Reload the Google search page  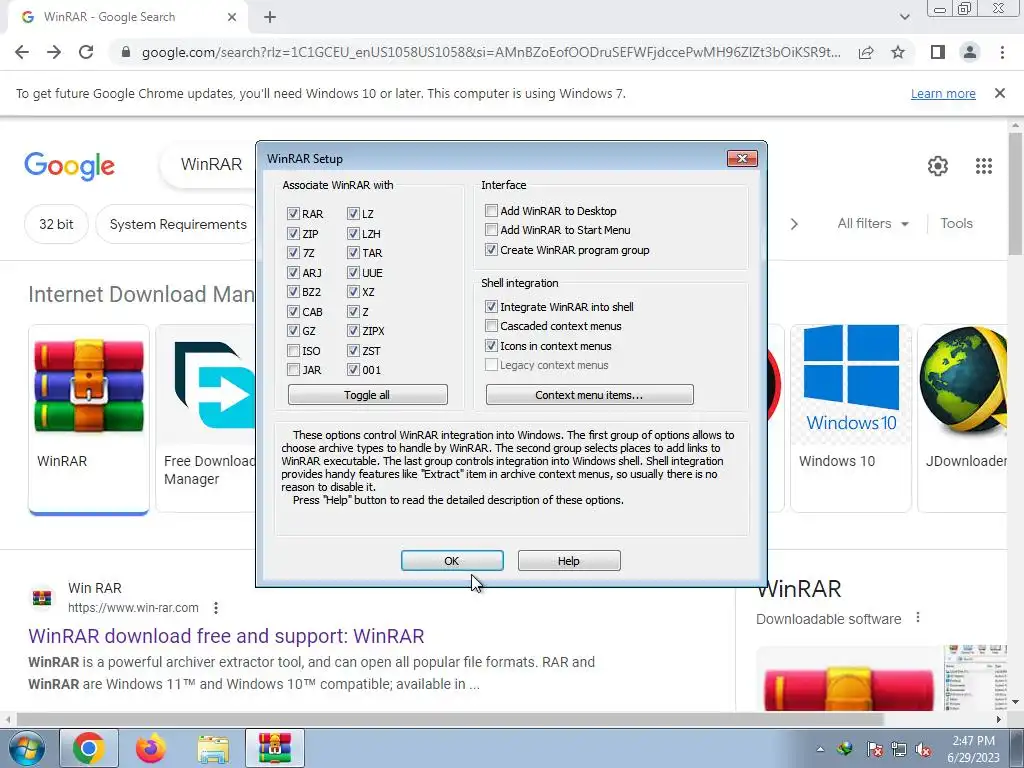point(86,52)
